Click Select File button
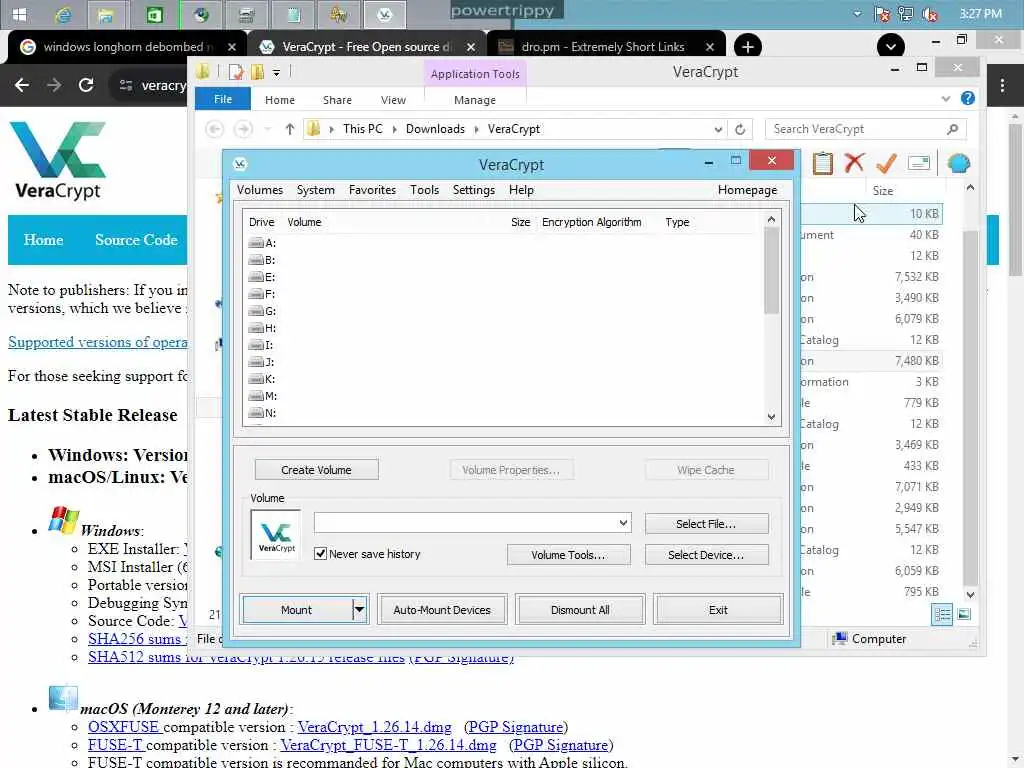Image resolution: width=1024 pixels, height=768 pixels. click(706, 524)
